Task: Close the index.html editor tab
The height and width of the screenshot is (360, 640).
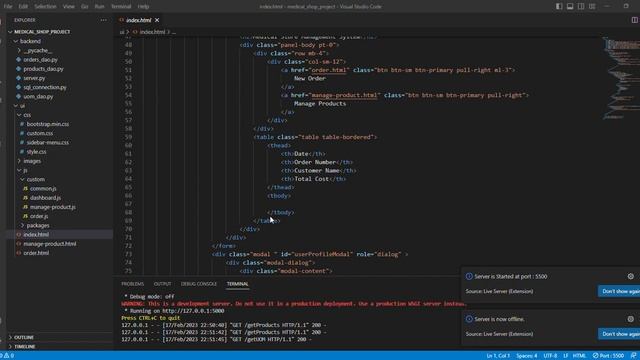Action: click(157, 20)
